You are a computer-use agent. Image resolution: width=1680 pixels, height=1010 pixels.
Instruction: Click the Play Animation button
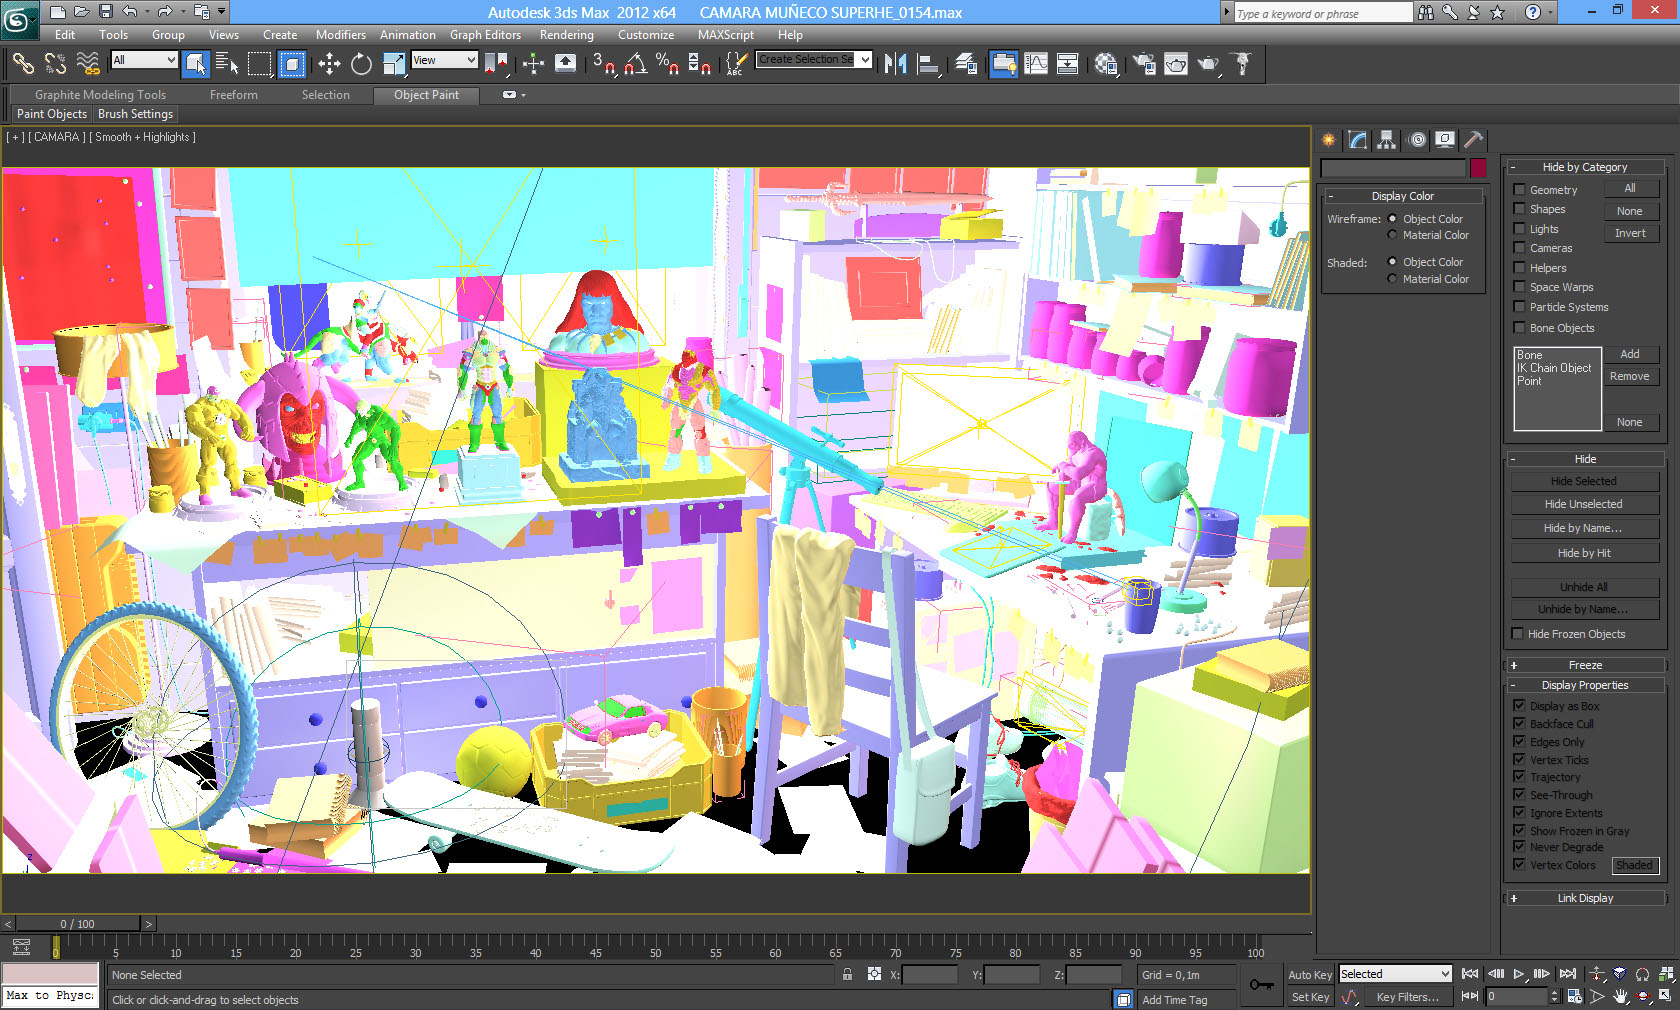tap(1519, 974)
